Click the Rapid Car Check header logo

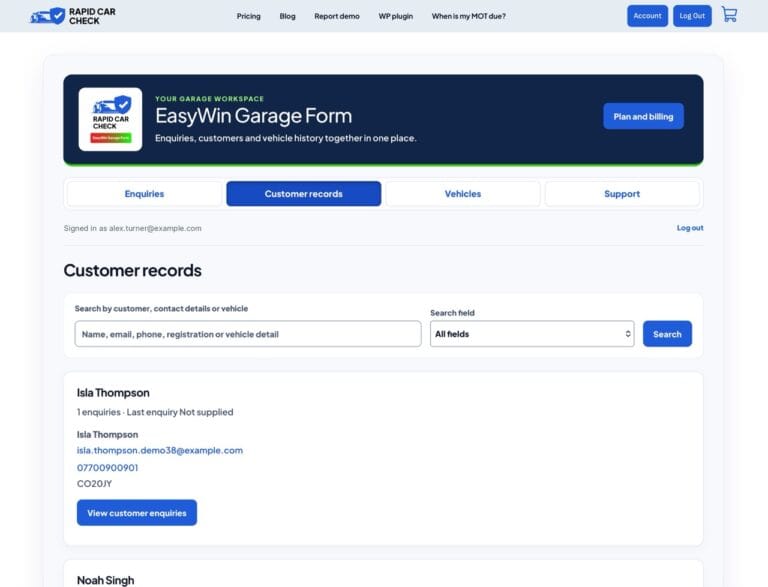pos(73,16)
